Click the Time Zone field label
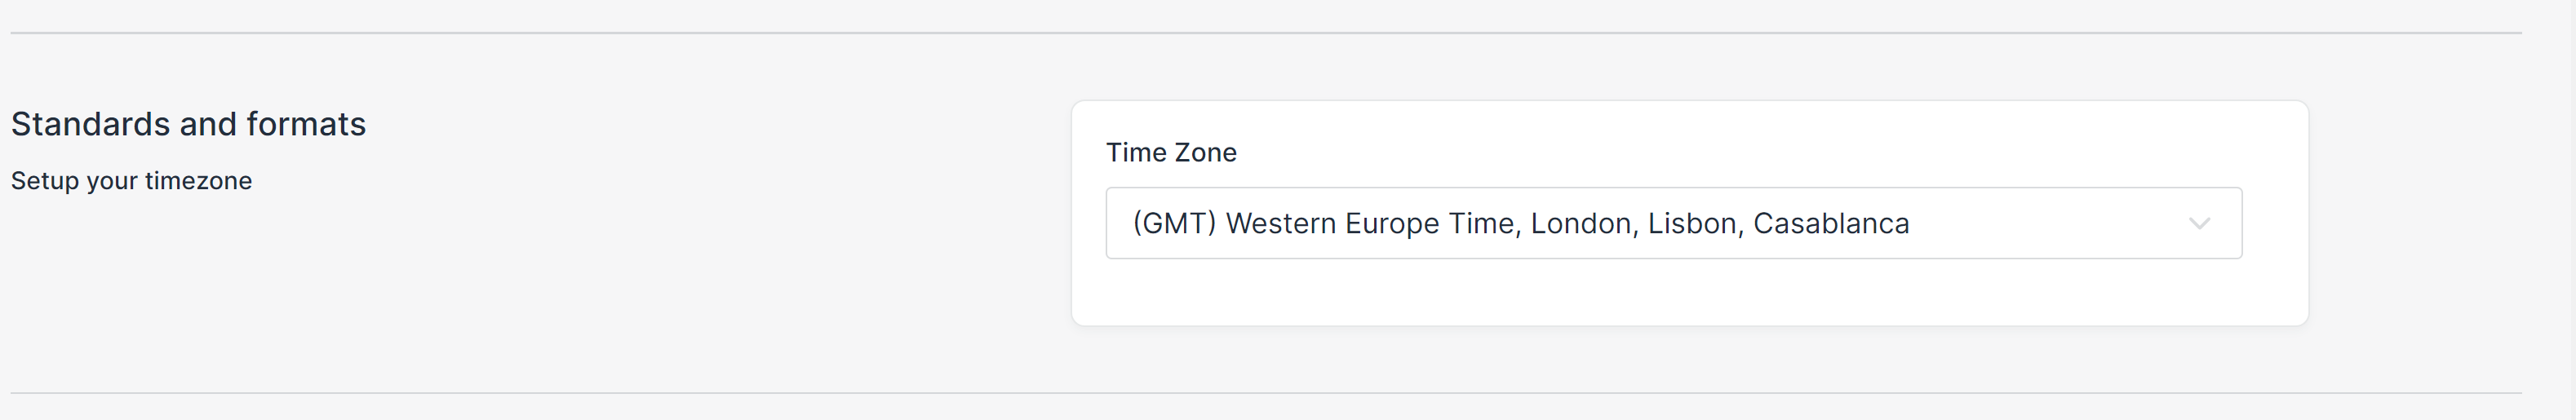The width and height of the screenshot is (2576, 420). tap(1171, 152)
